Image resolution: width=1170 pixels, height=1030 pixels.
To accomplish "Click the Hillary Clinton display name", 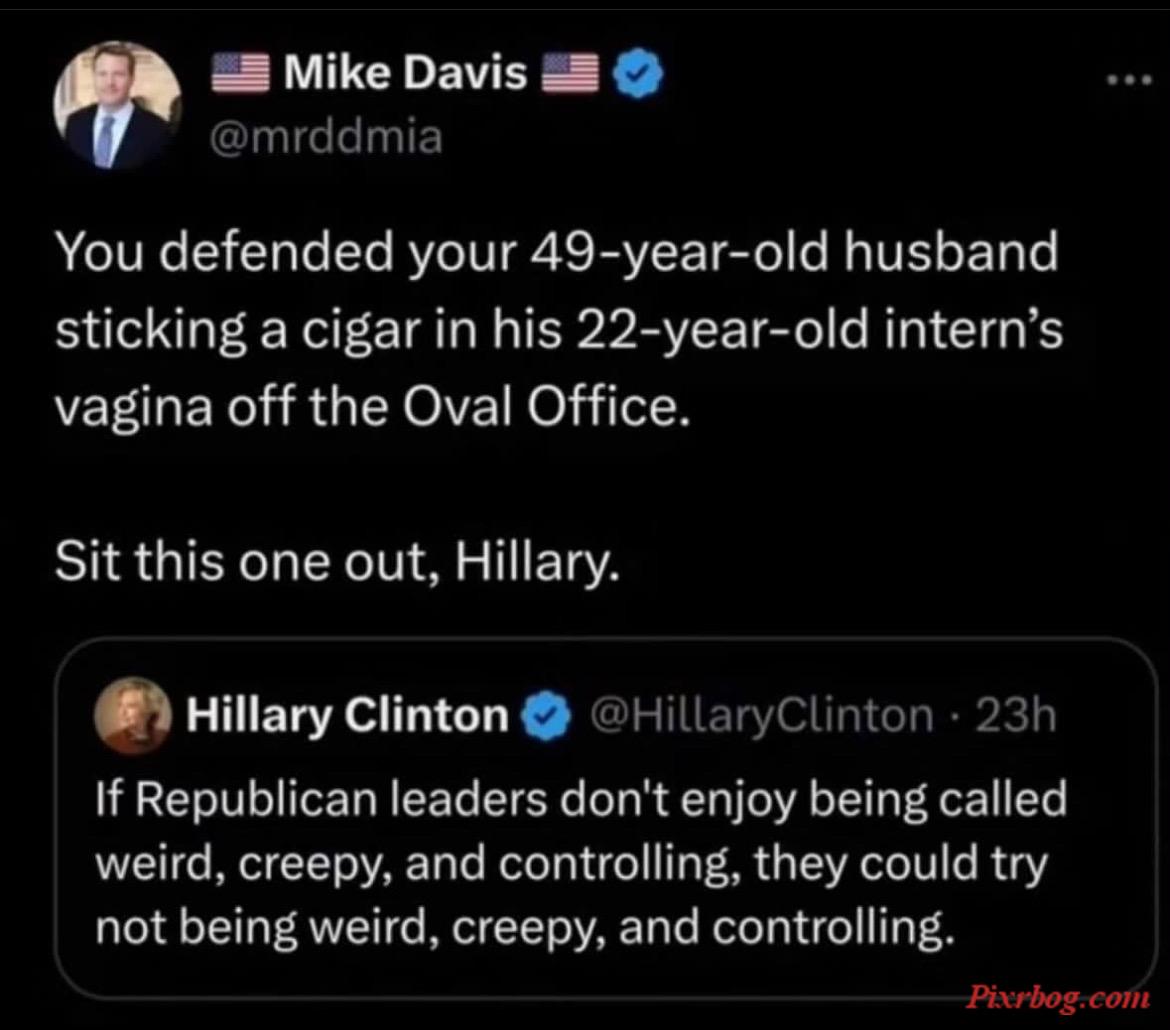I will (x=348, y=715).
